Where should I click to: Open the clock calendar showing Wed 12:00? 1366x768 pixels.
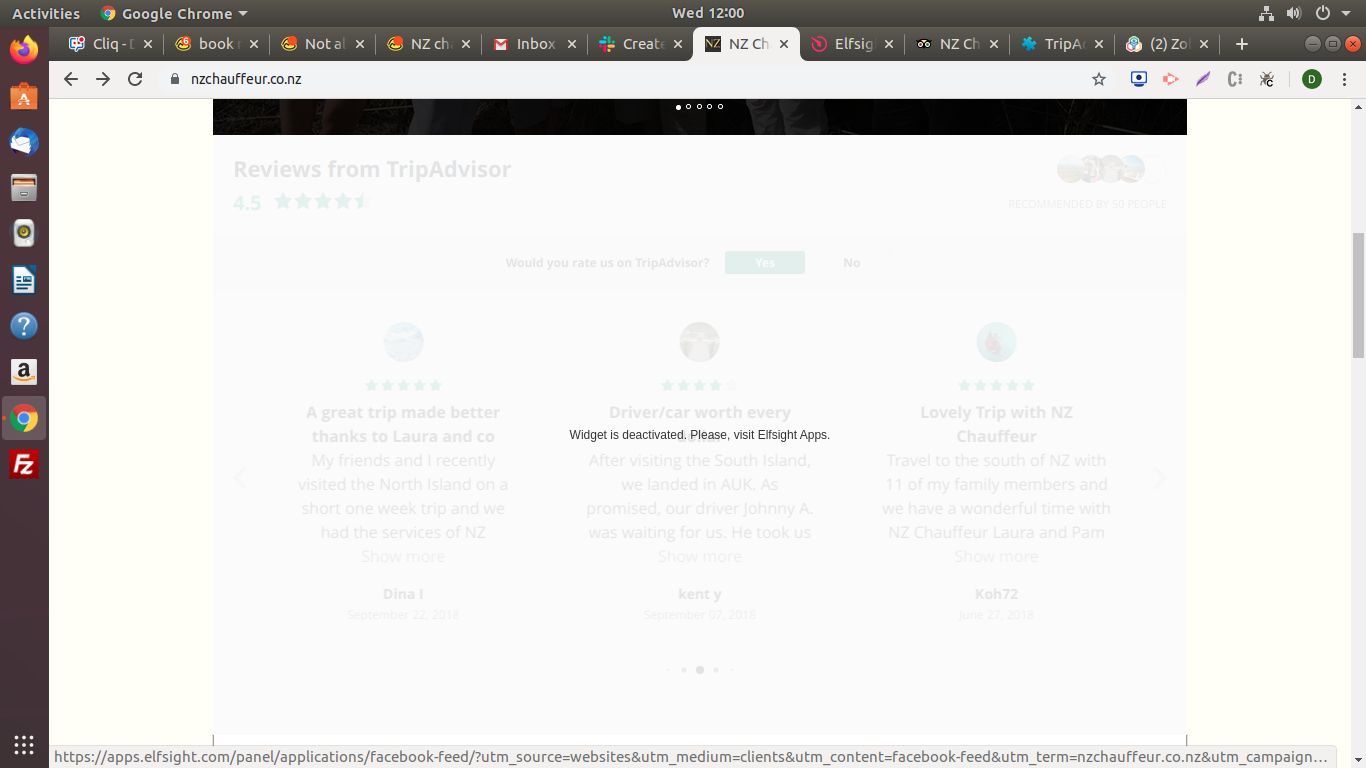tap(708, 13)
